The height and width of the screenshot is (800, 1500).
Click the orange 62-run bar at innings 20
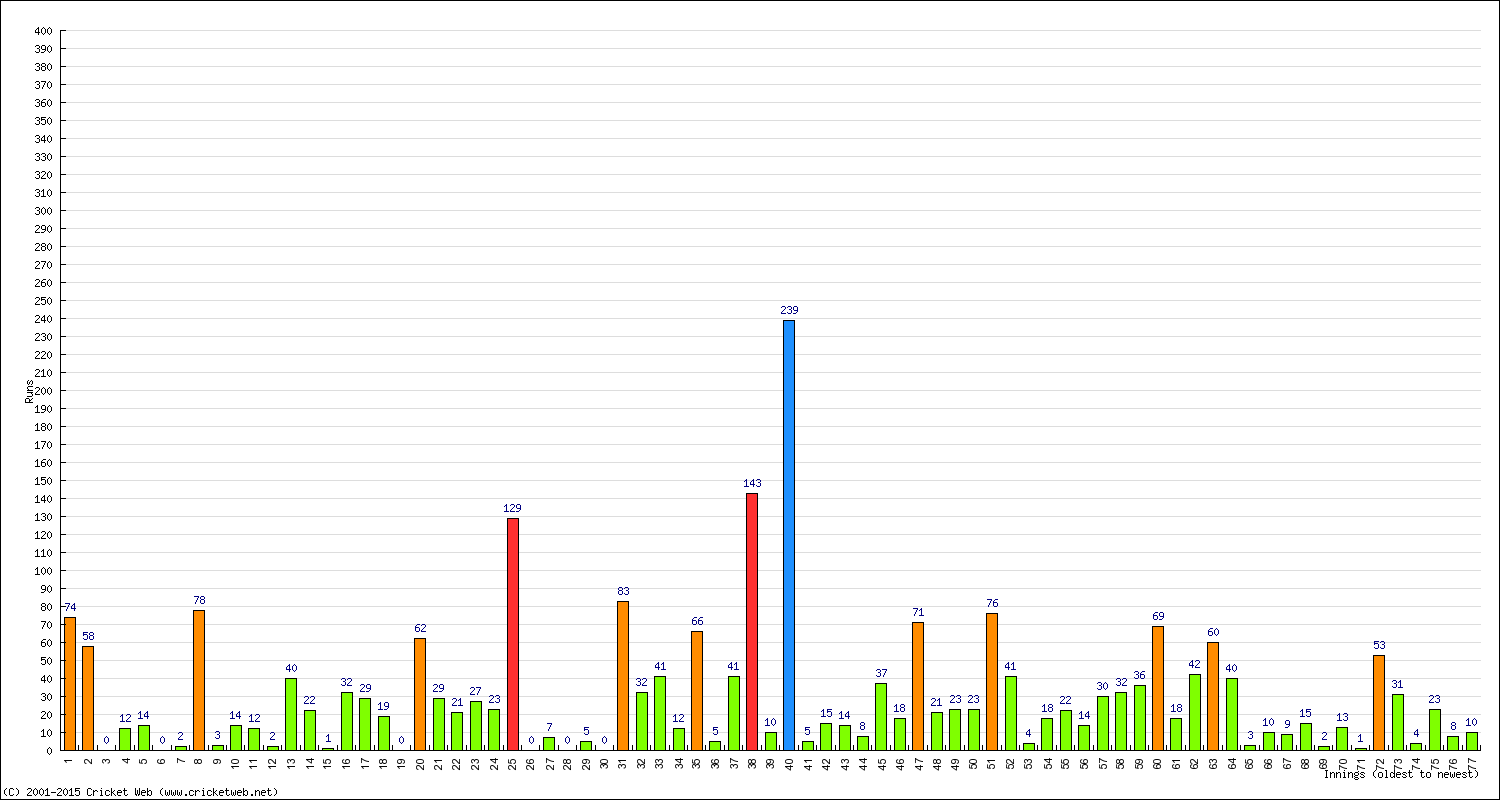(420, 694)
